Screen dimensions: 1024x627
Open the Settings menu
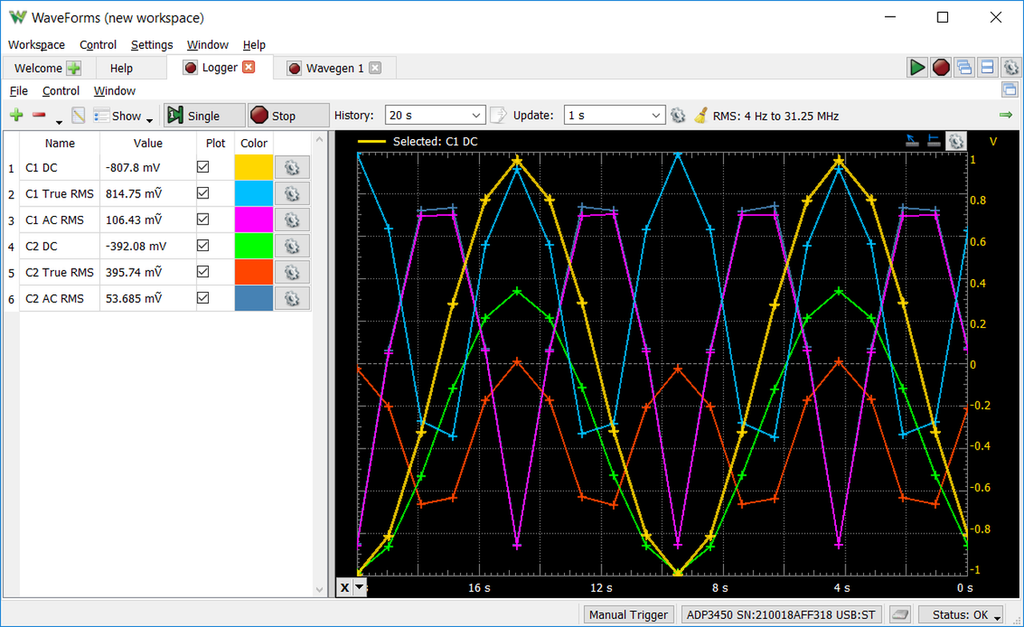(x=151, y=45)
